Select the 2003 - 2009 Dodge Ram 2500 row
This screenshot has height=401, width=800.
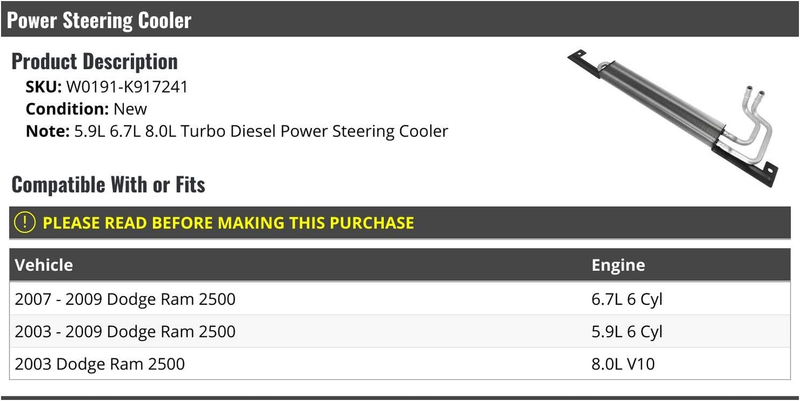coord(400,331)
